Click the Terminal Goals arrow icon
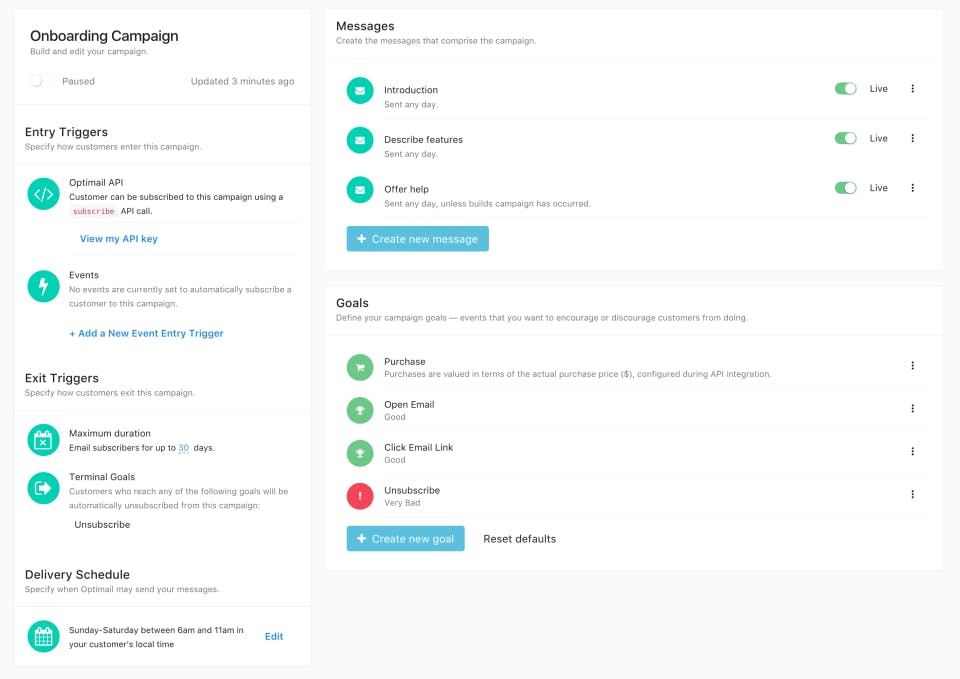The height and width of the screenshot is (679, 960). (42, 488)
